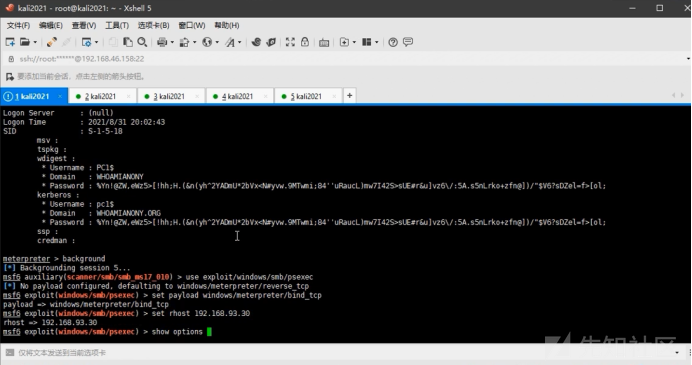Click the compose bar send-text icon

[x=10, y=352]
